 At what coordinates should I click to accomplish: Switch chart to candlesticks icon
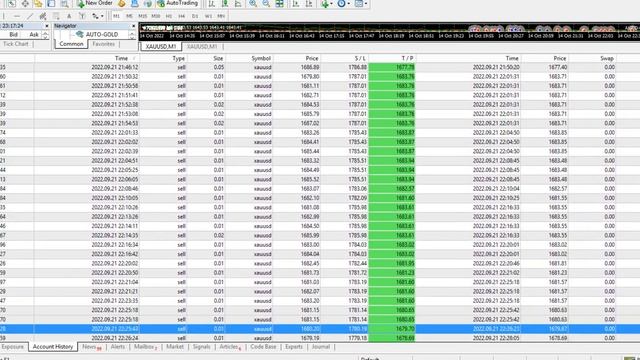225,4
